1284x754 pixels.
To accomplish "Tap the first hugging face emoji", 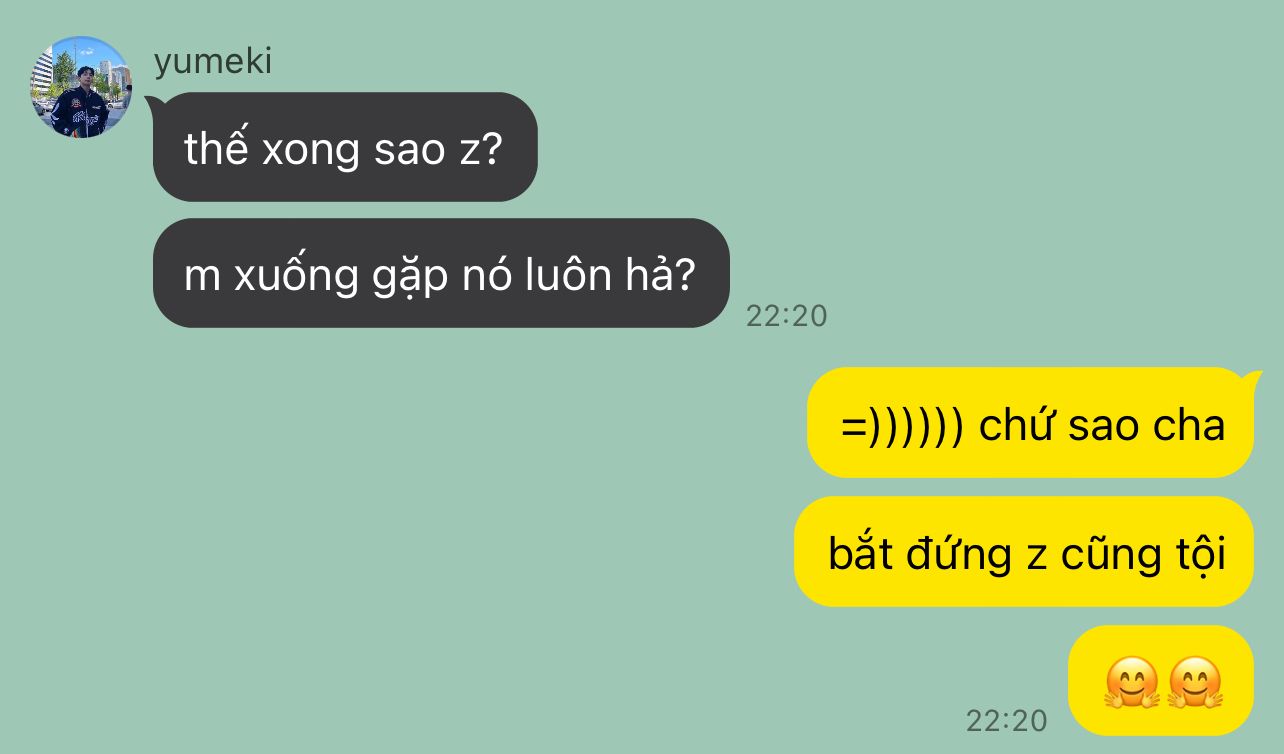I will [1132, 684].
